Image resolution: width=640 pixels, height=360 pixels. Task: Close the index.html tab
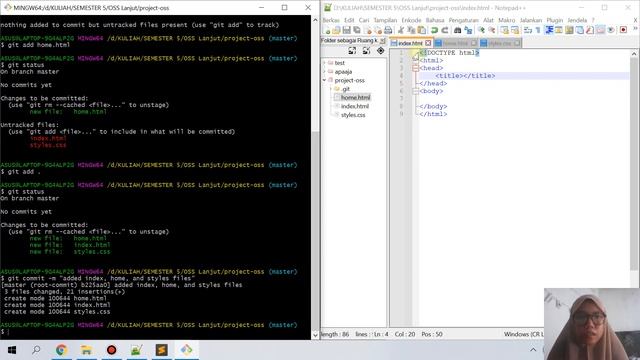point(428,43)
